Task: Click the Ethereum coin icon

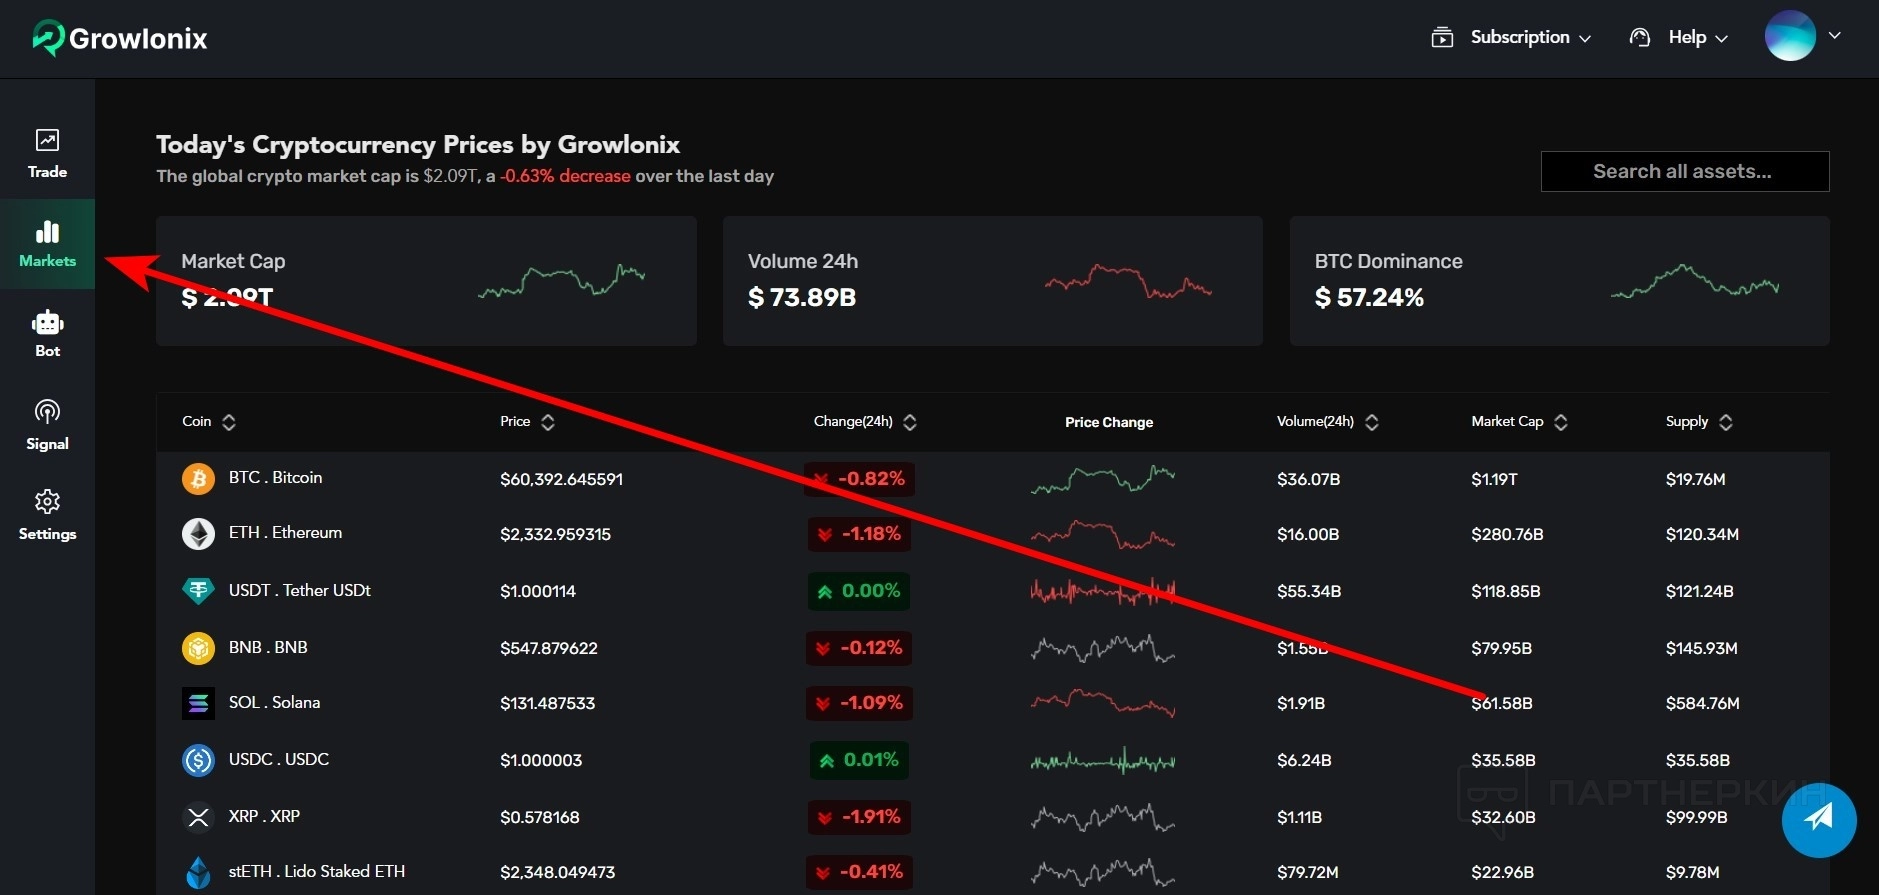Action: click(x=198, y=534)
